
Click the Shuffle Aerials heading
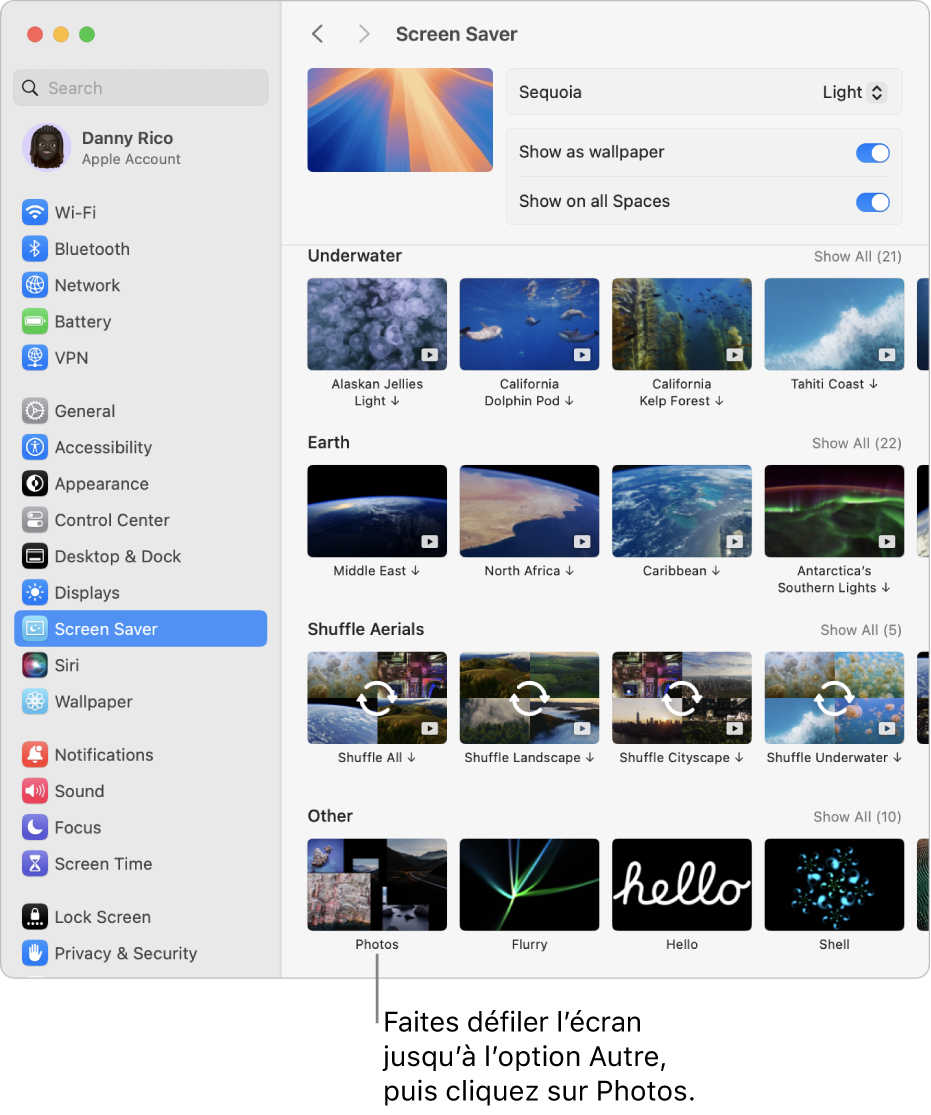point(366,629)
